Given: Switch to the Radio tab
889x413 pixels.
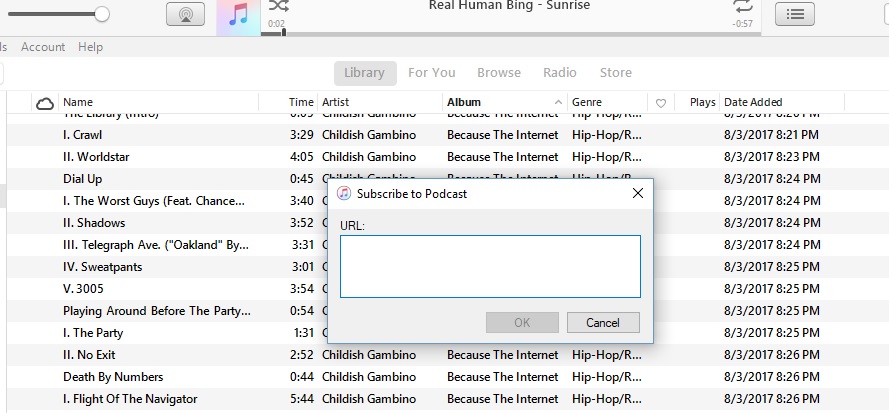Looking at the screenshot, I should [x=560, y=73].
